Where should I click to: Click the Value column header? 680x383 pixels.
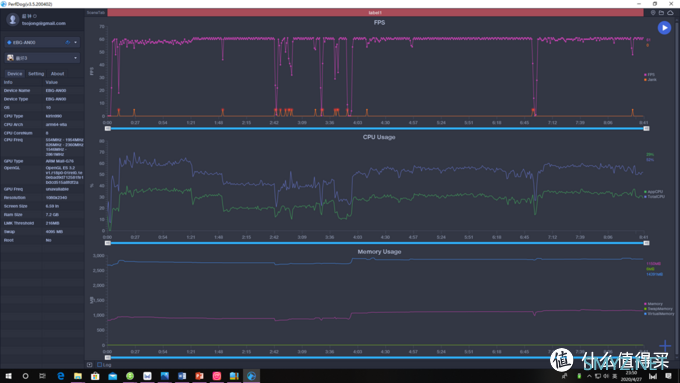pyautogui.click(x=52, y=82)
